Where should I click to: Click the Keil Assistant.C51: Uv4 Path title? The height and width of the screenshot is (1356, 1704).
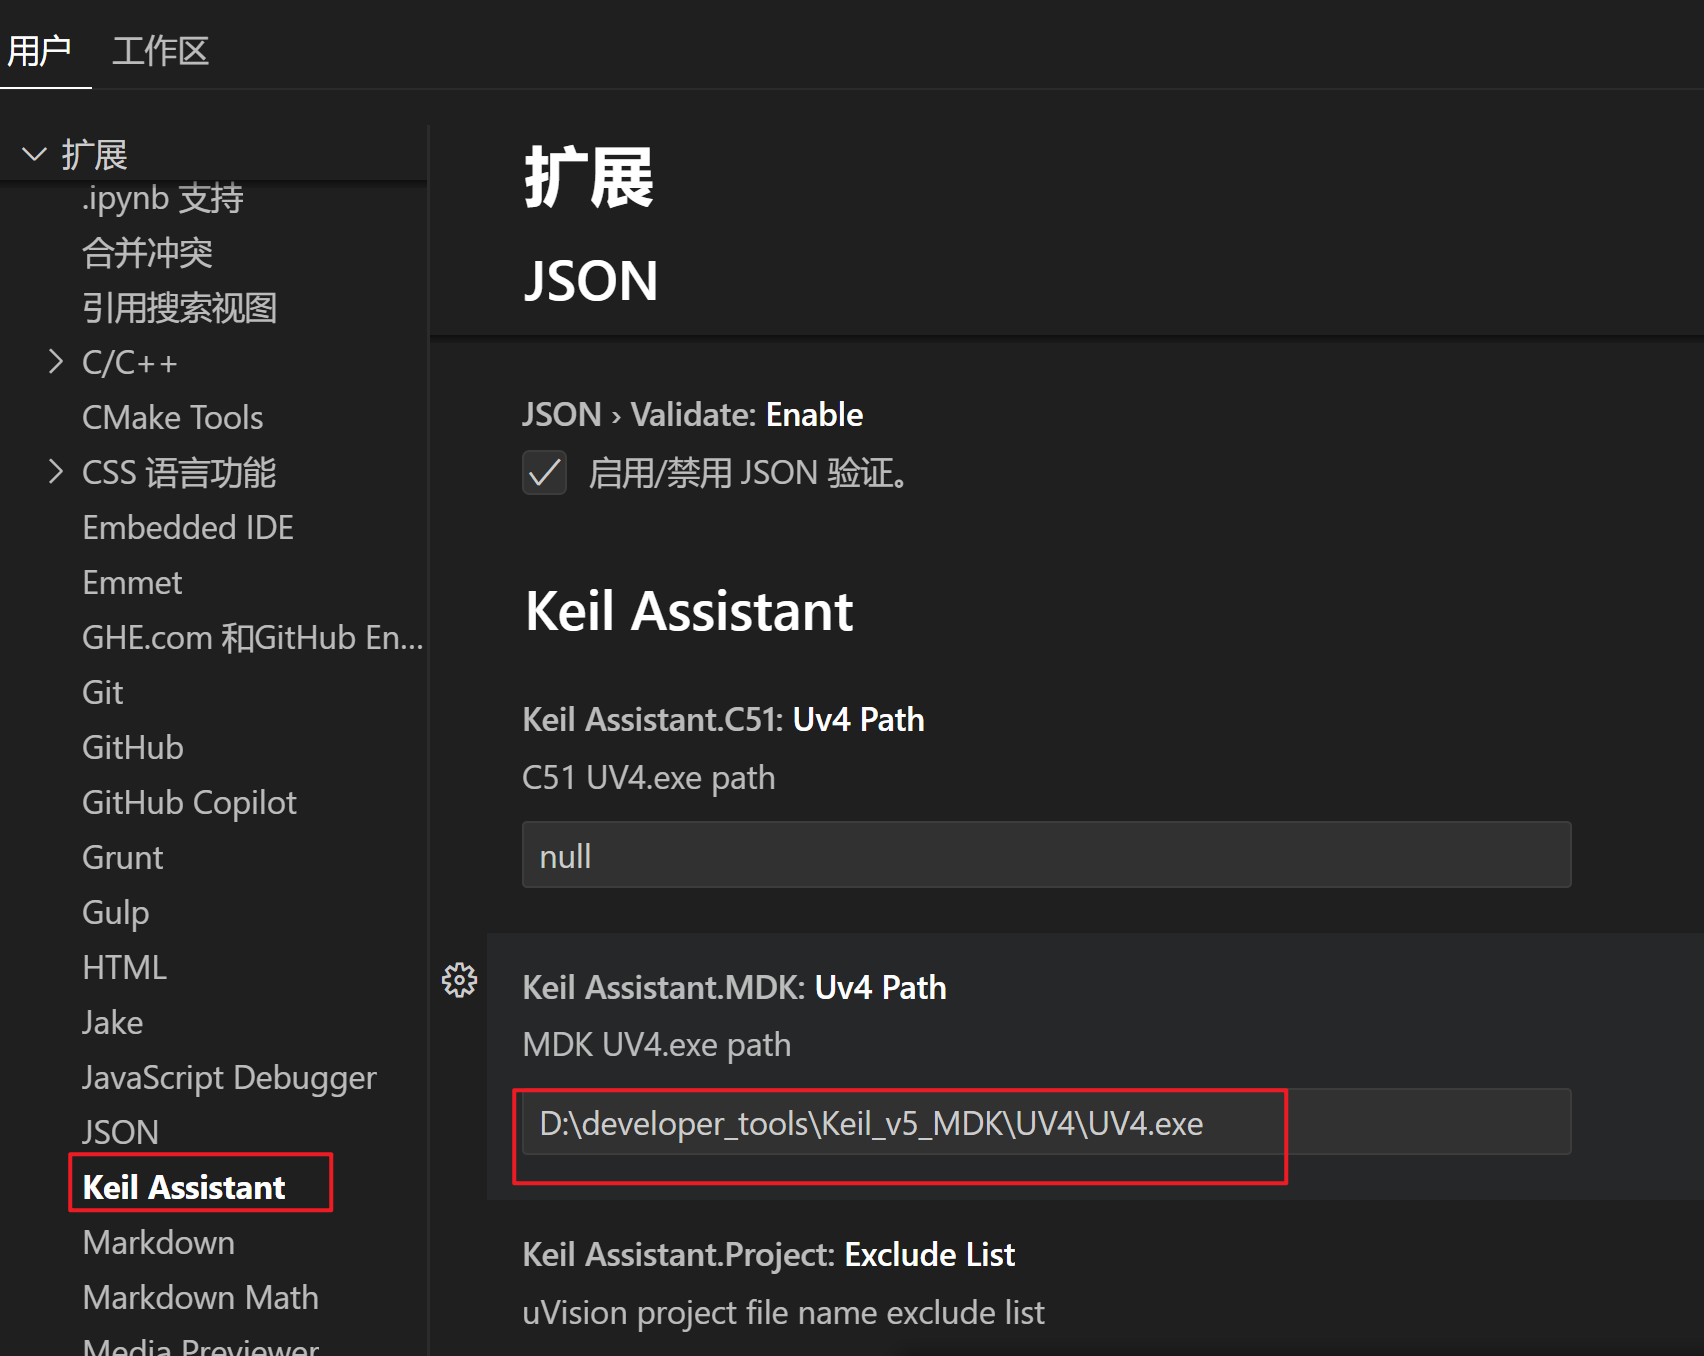coord(724,720)
